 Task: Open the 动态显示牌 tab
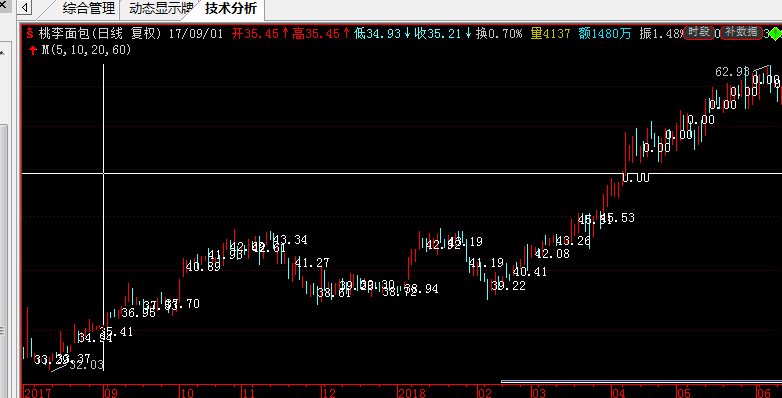(161, 8)
